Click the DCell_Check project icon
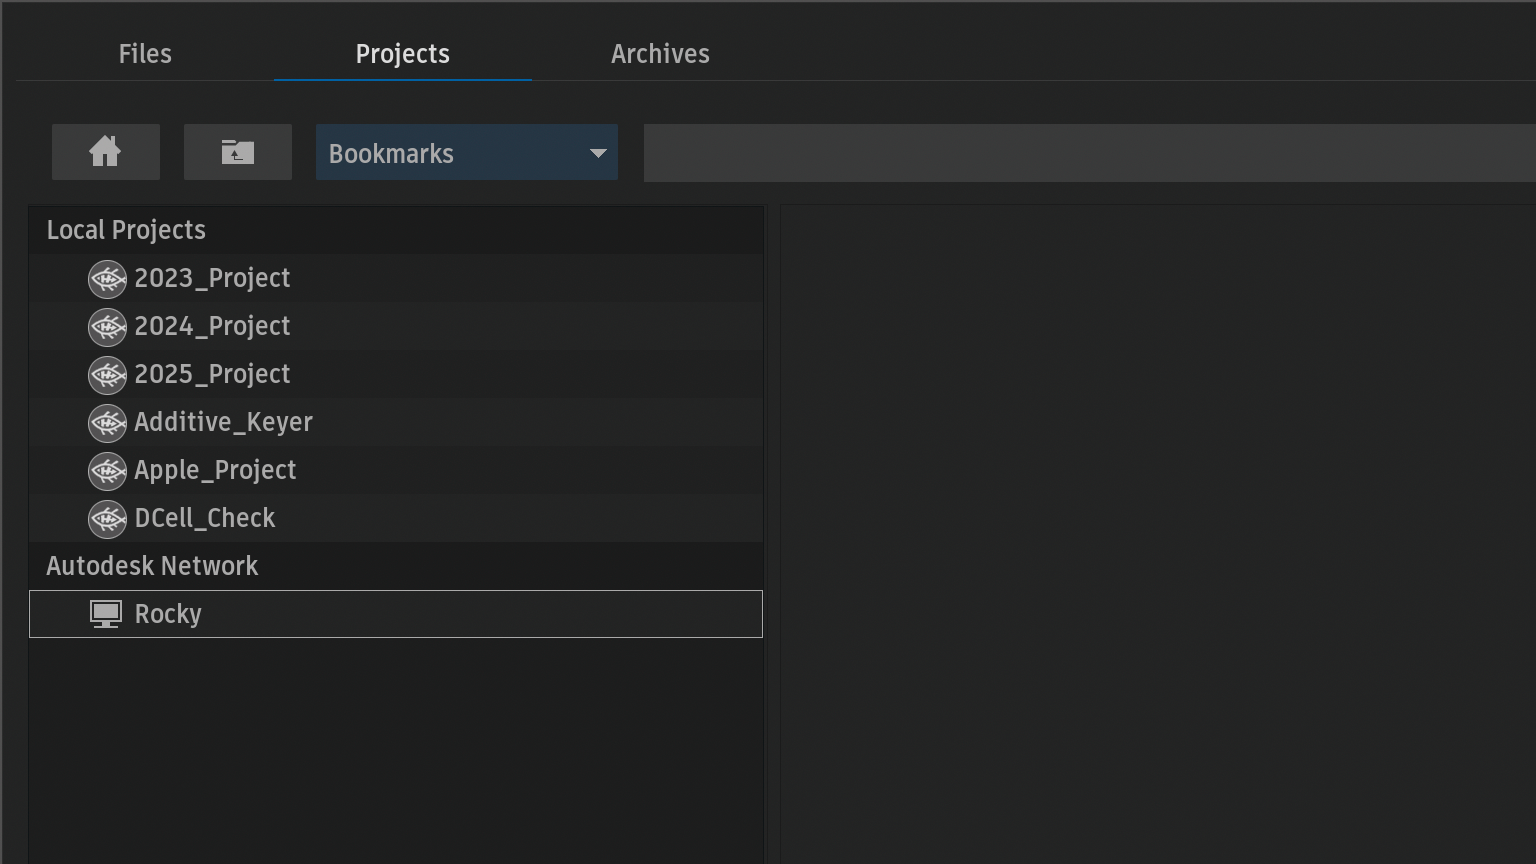This screenshot has height=864, width=1536. pyautogui.click(x=107, y=519)
